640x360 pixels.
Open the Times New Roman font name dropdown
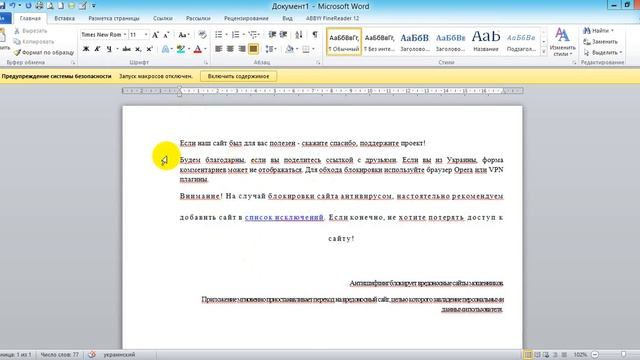(124, 35)
